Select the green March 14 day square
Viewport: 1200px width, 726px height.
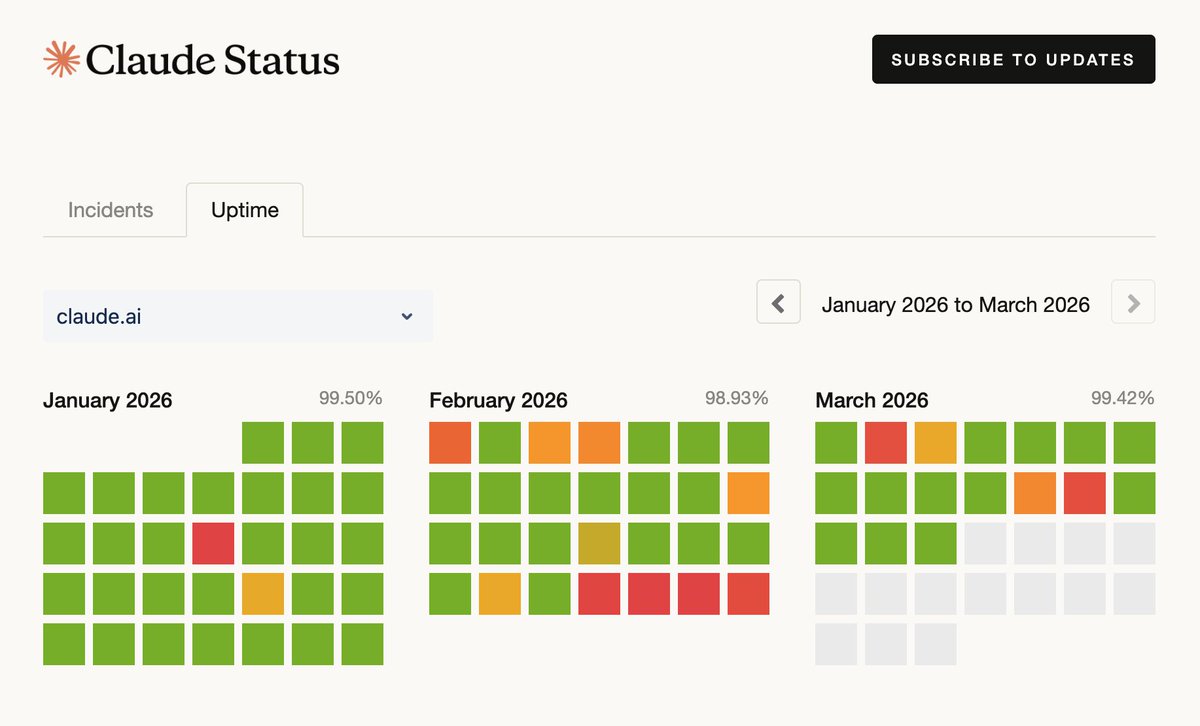pos(1134,493)
